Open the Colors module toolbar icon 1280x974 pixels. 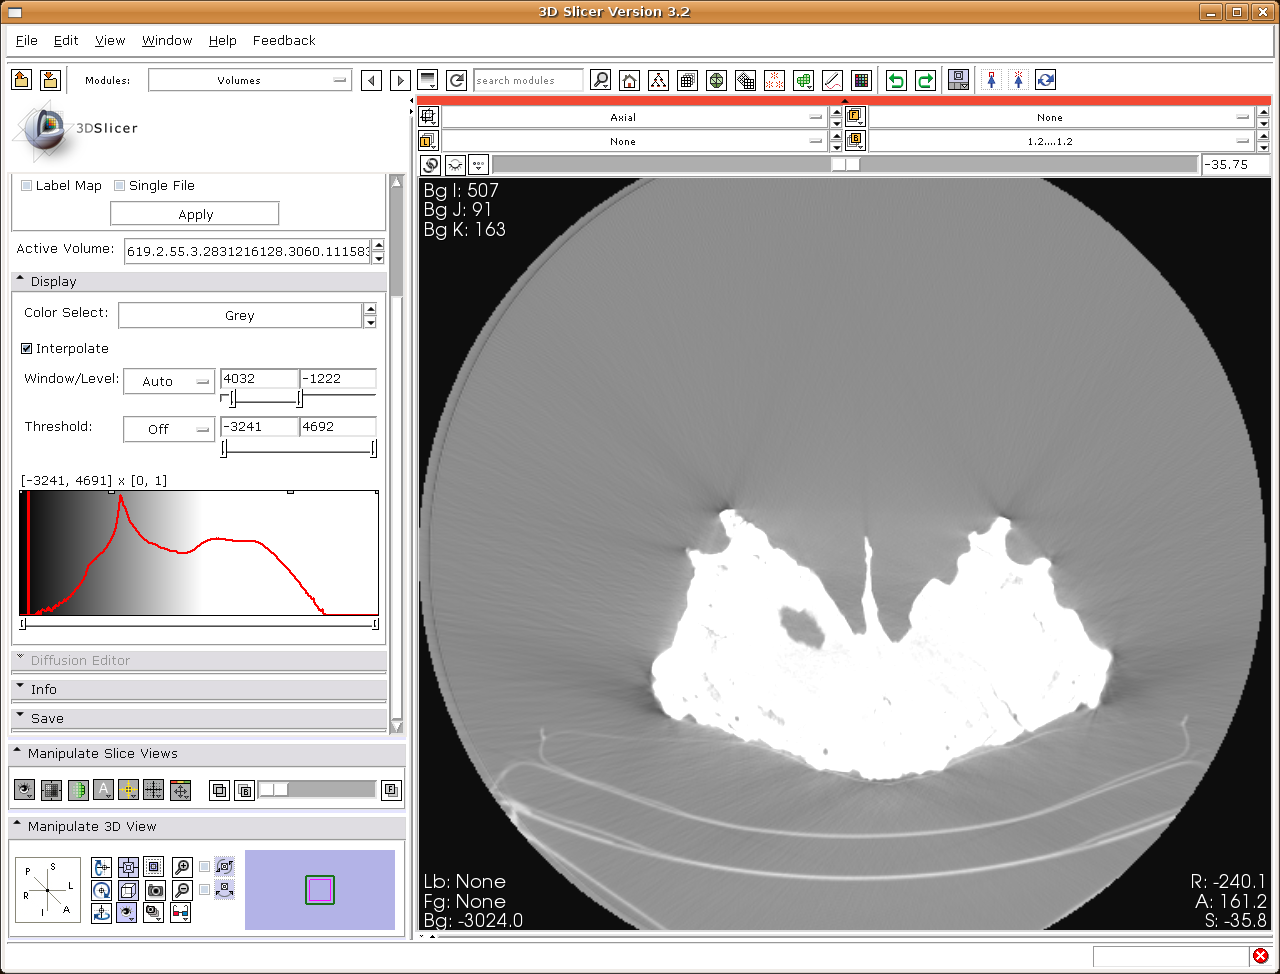pyautogui.click(x=862, y=80)
